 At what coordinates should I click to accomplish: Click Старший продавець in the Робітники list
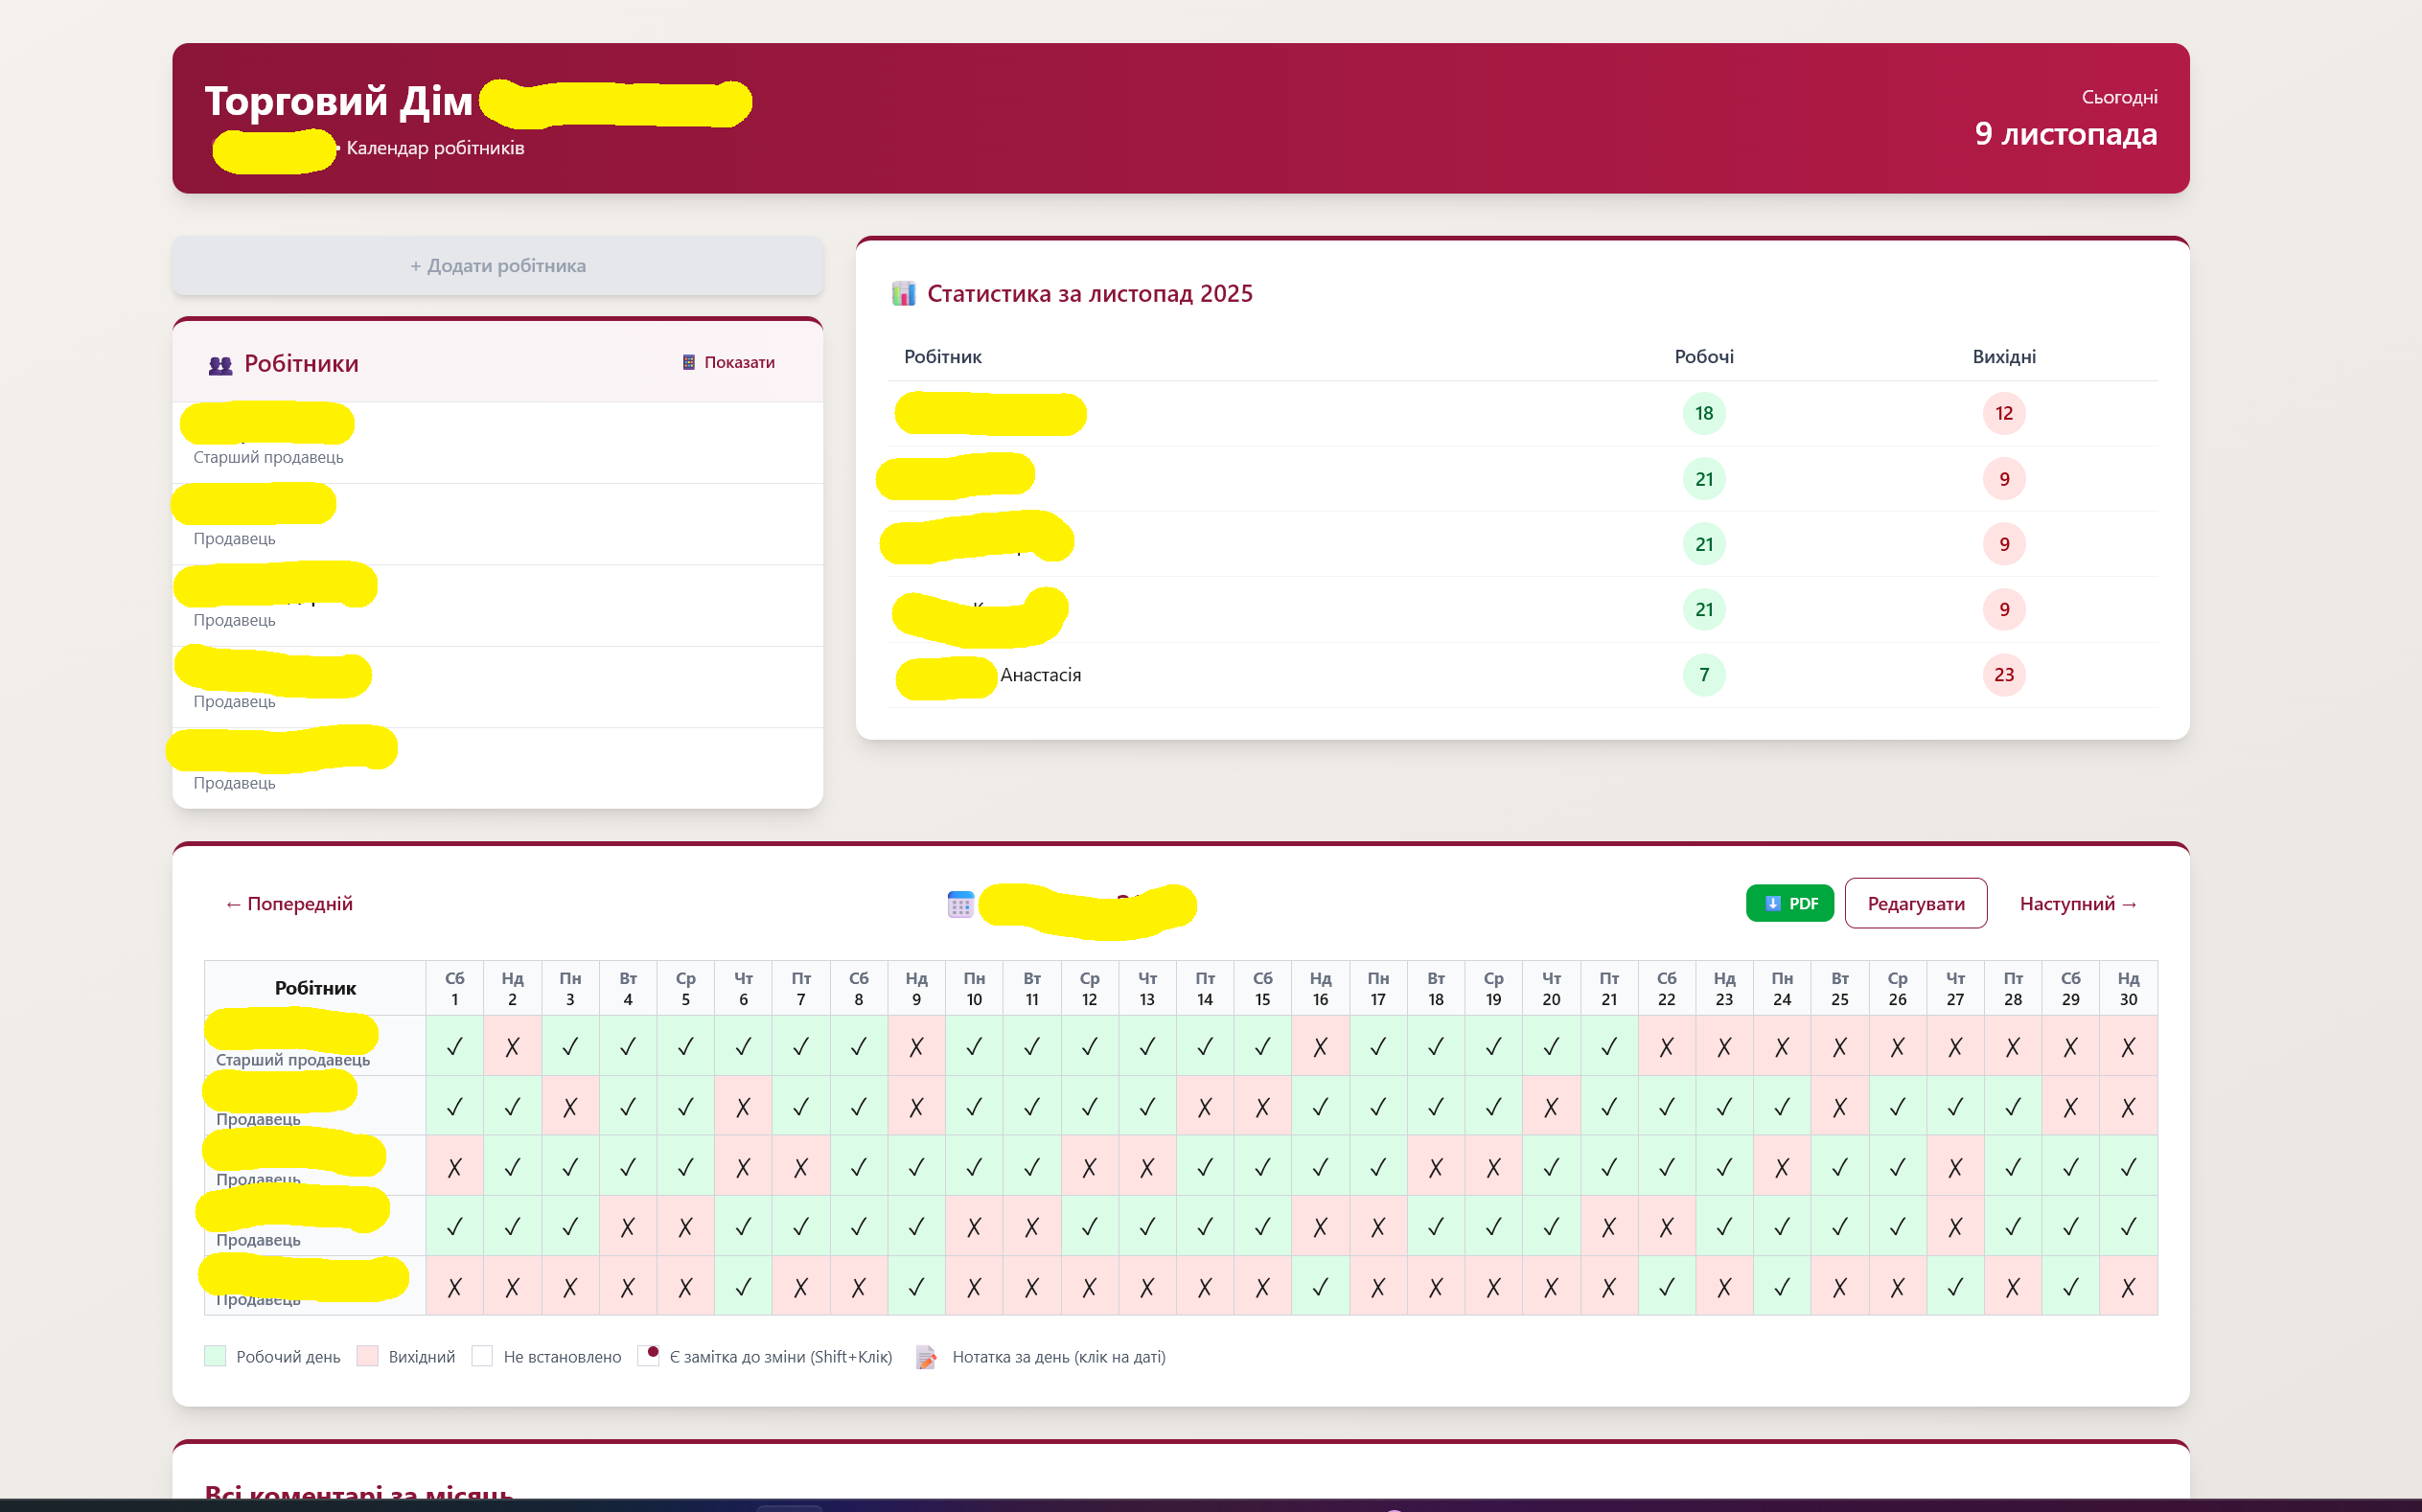pyautogui.click(x=268, y=458)
